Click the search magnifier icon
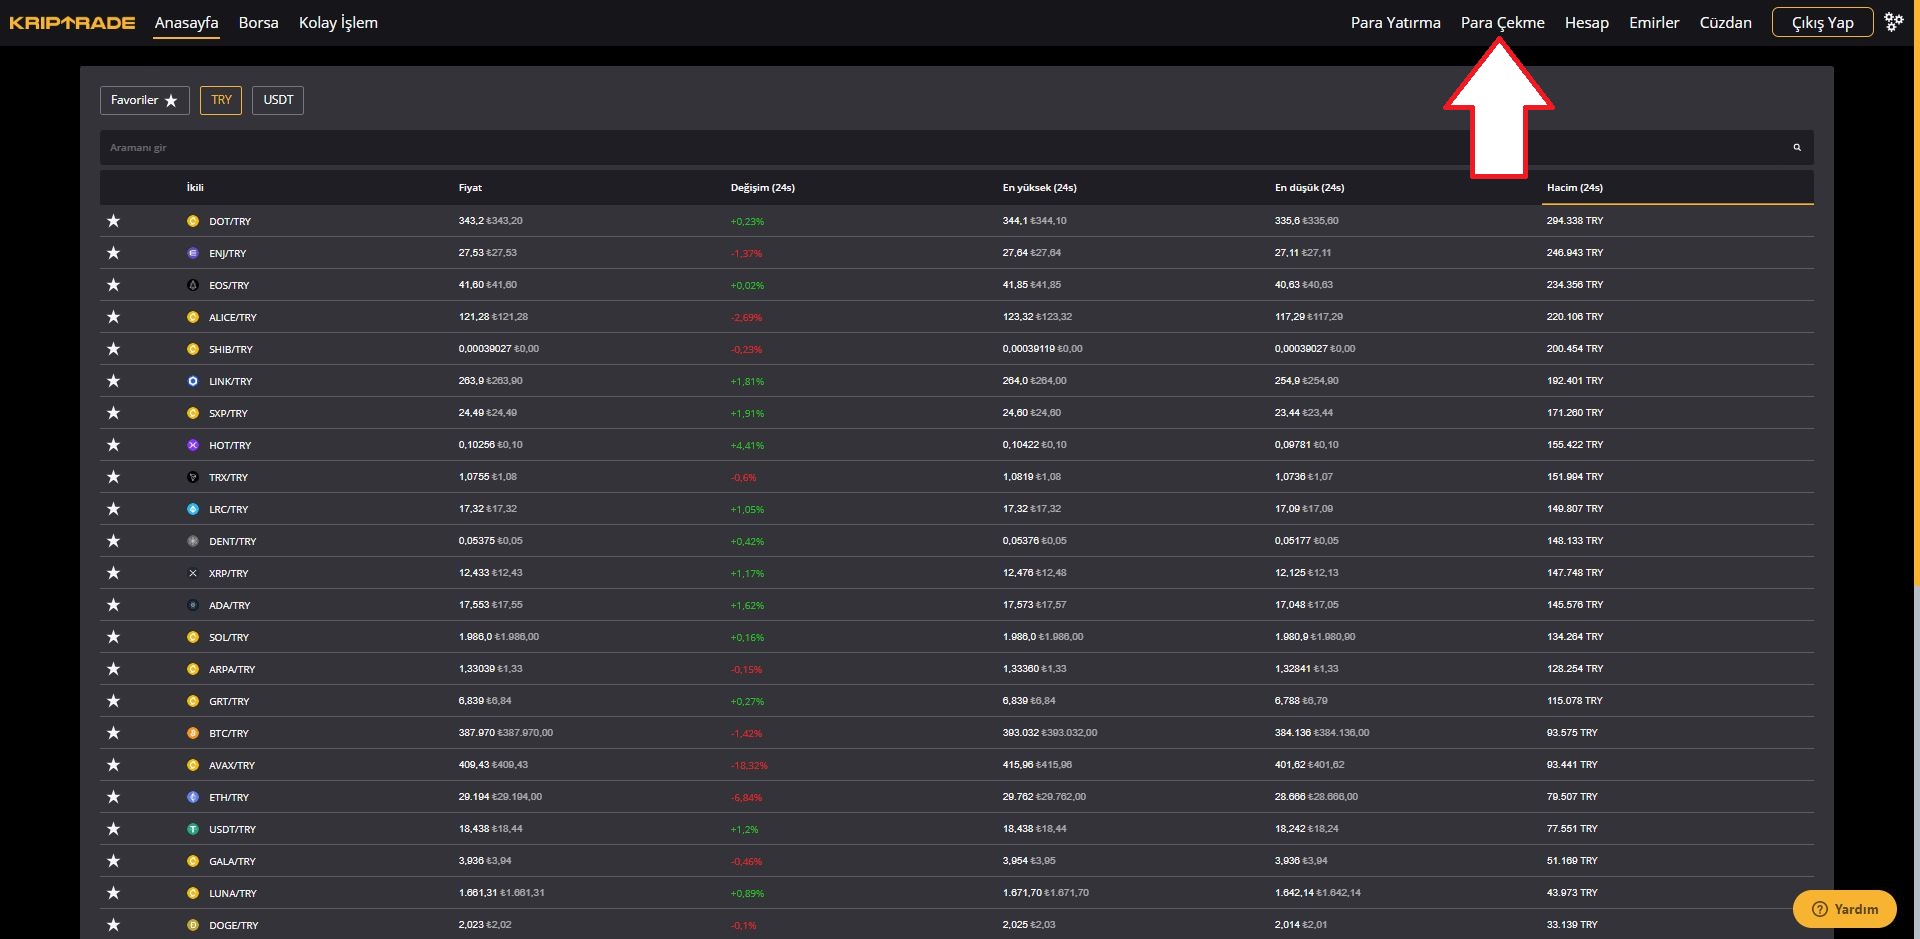 pyautogui.click(x=1797, y=148)
